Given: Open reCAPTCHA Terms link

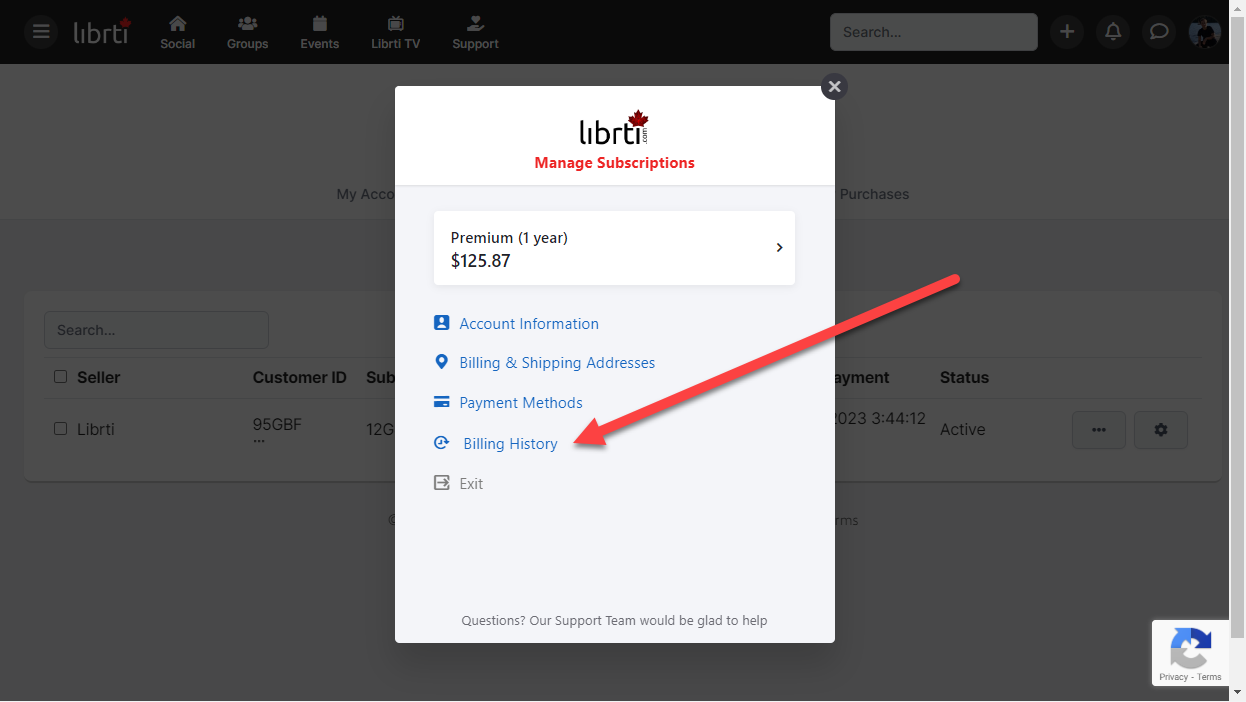Looking at the screenshot, I should 1209,677.
